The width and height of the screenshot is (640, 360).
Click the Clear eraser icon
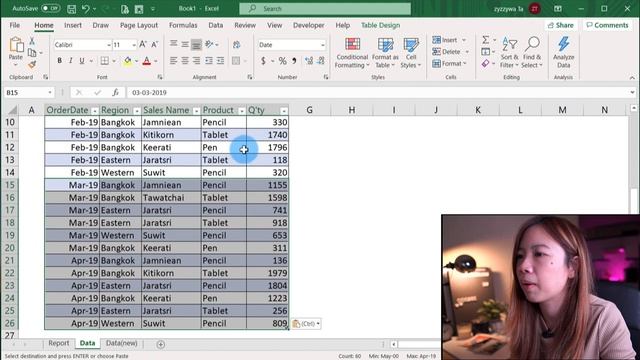tap(485, 63)
